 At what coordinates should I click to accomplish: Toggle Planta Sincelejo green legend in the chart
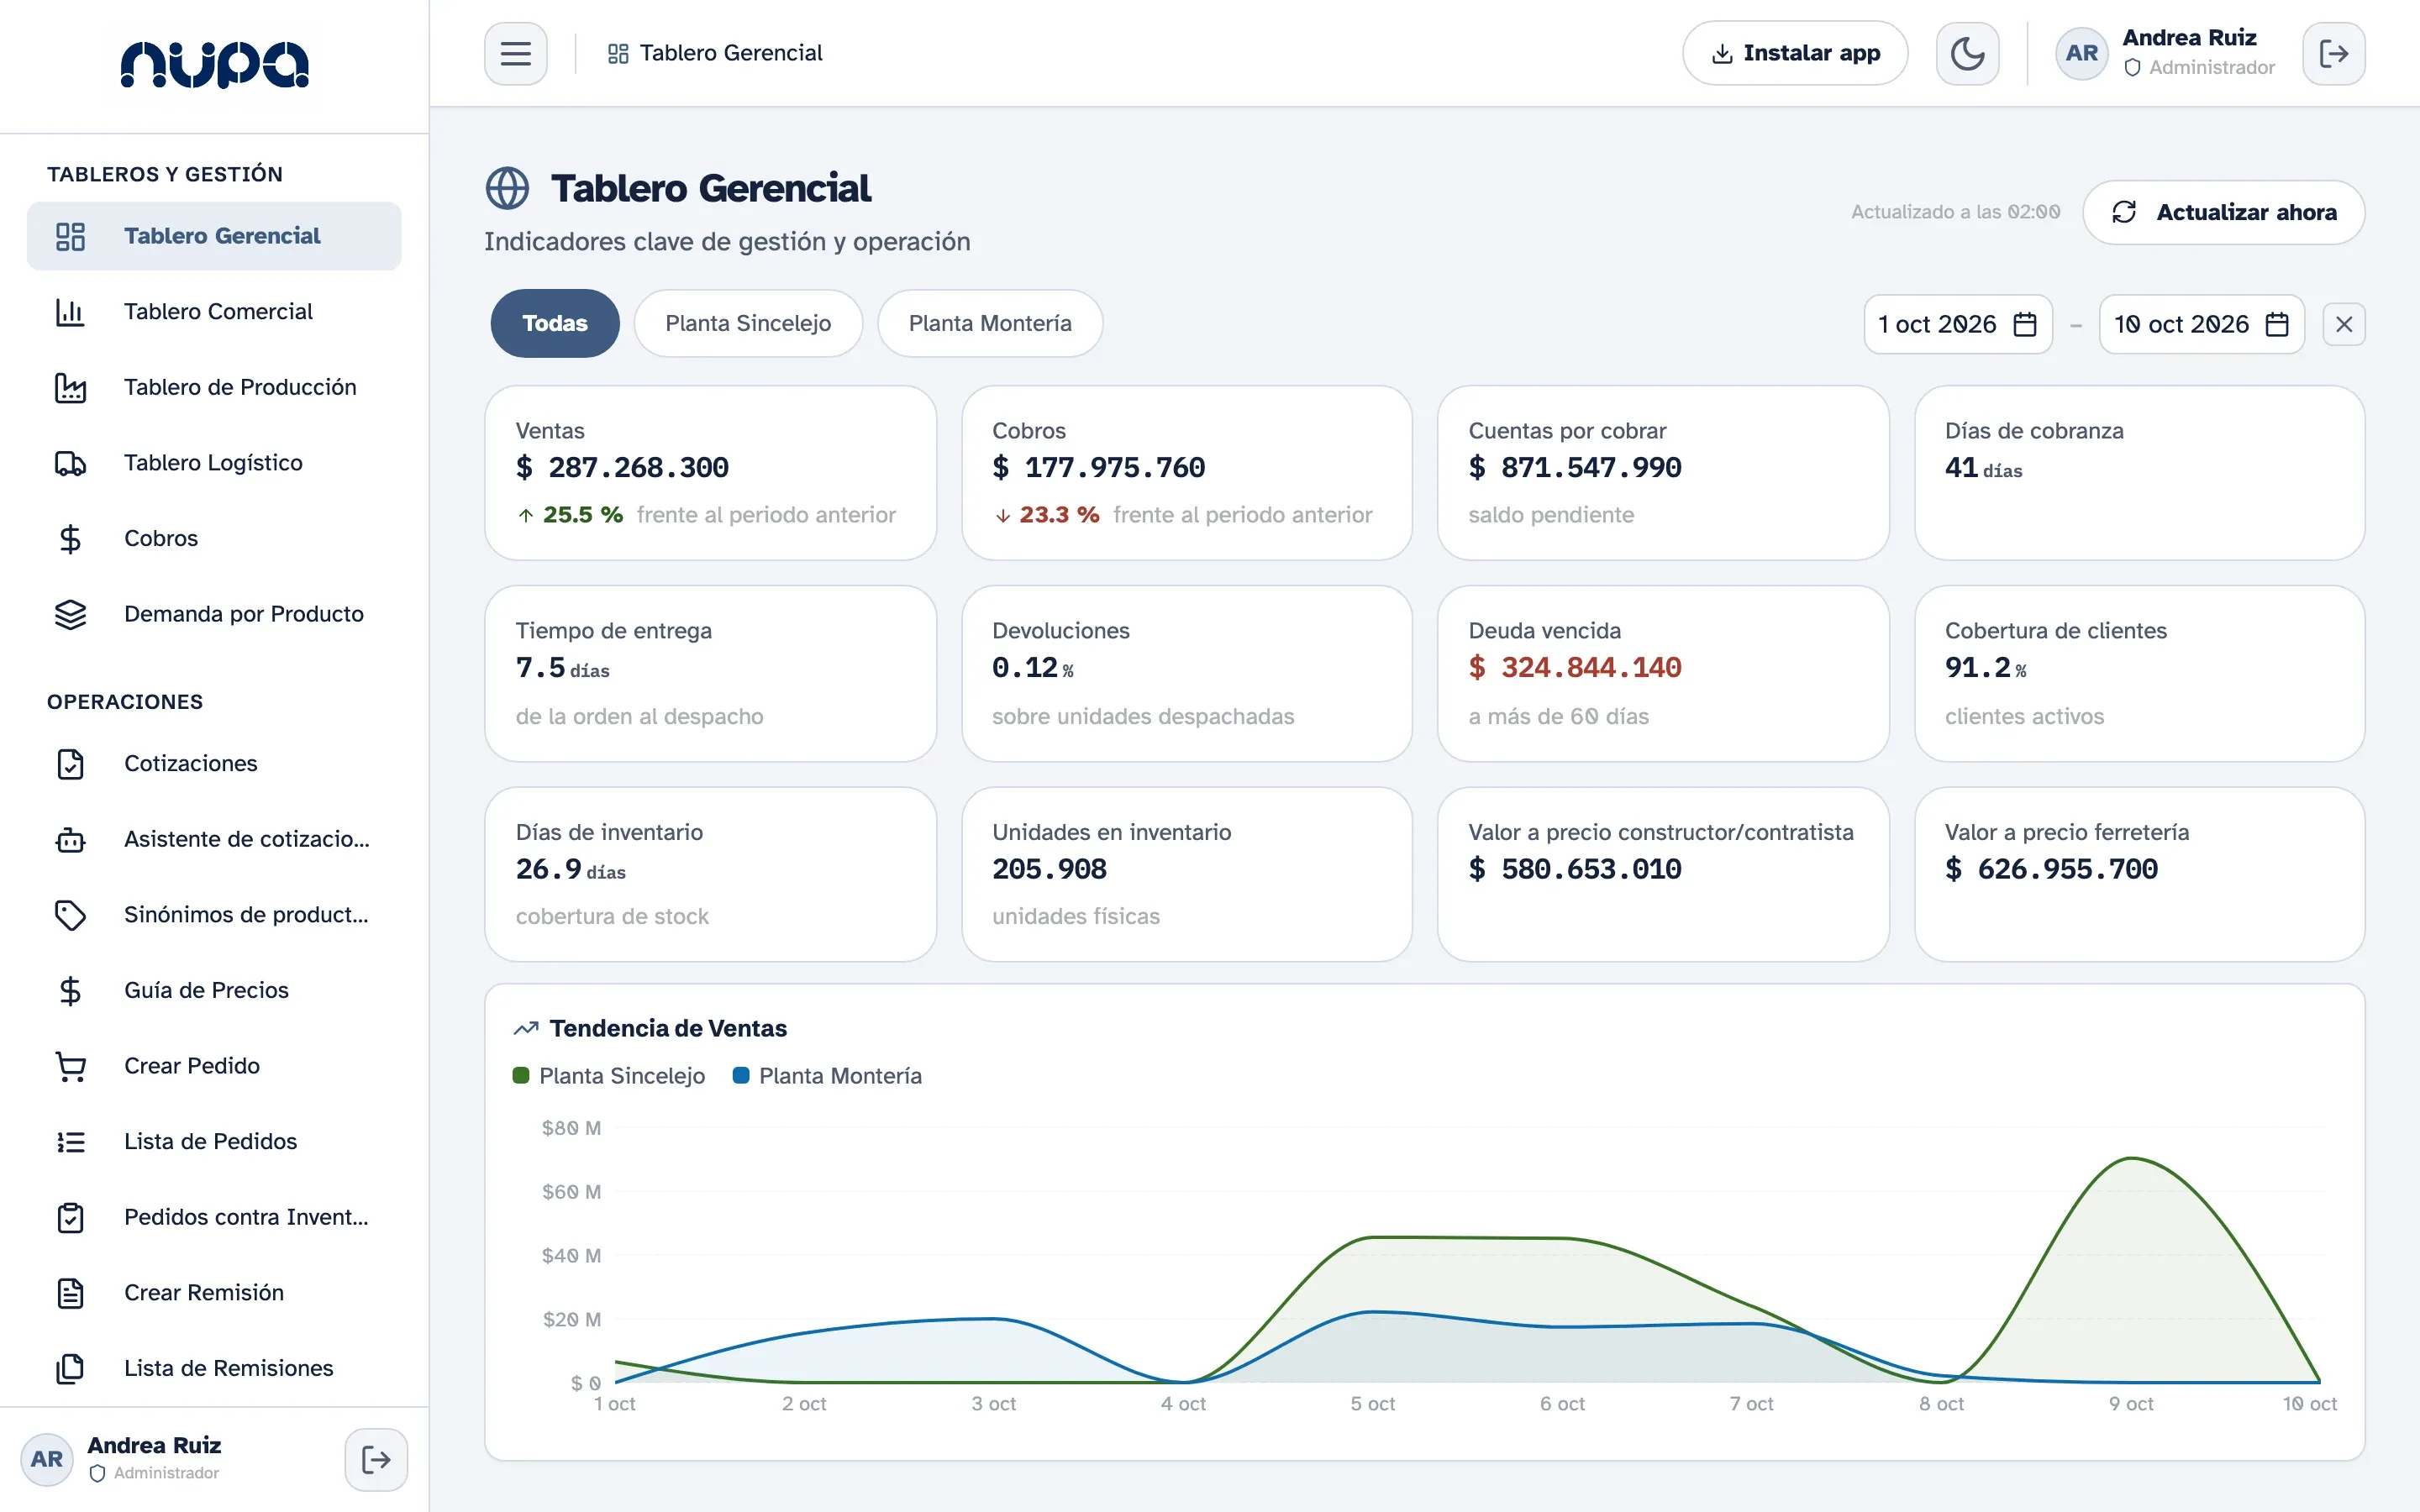609,1076
